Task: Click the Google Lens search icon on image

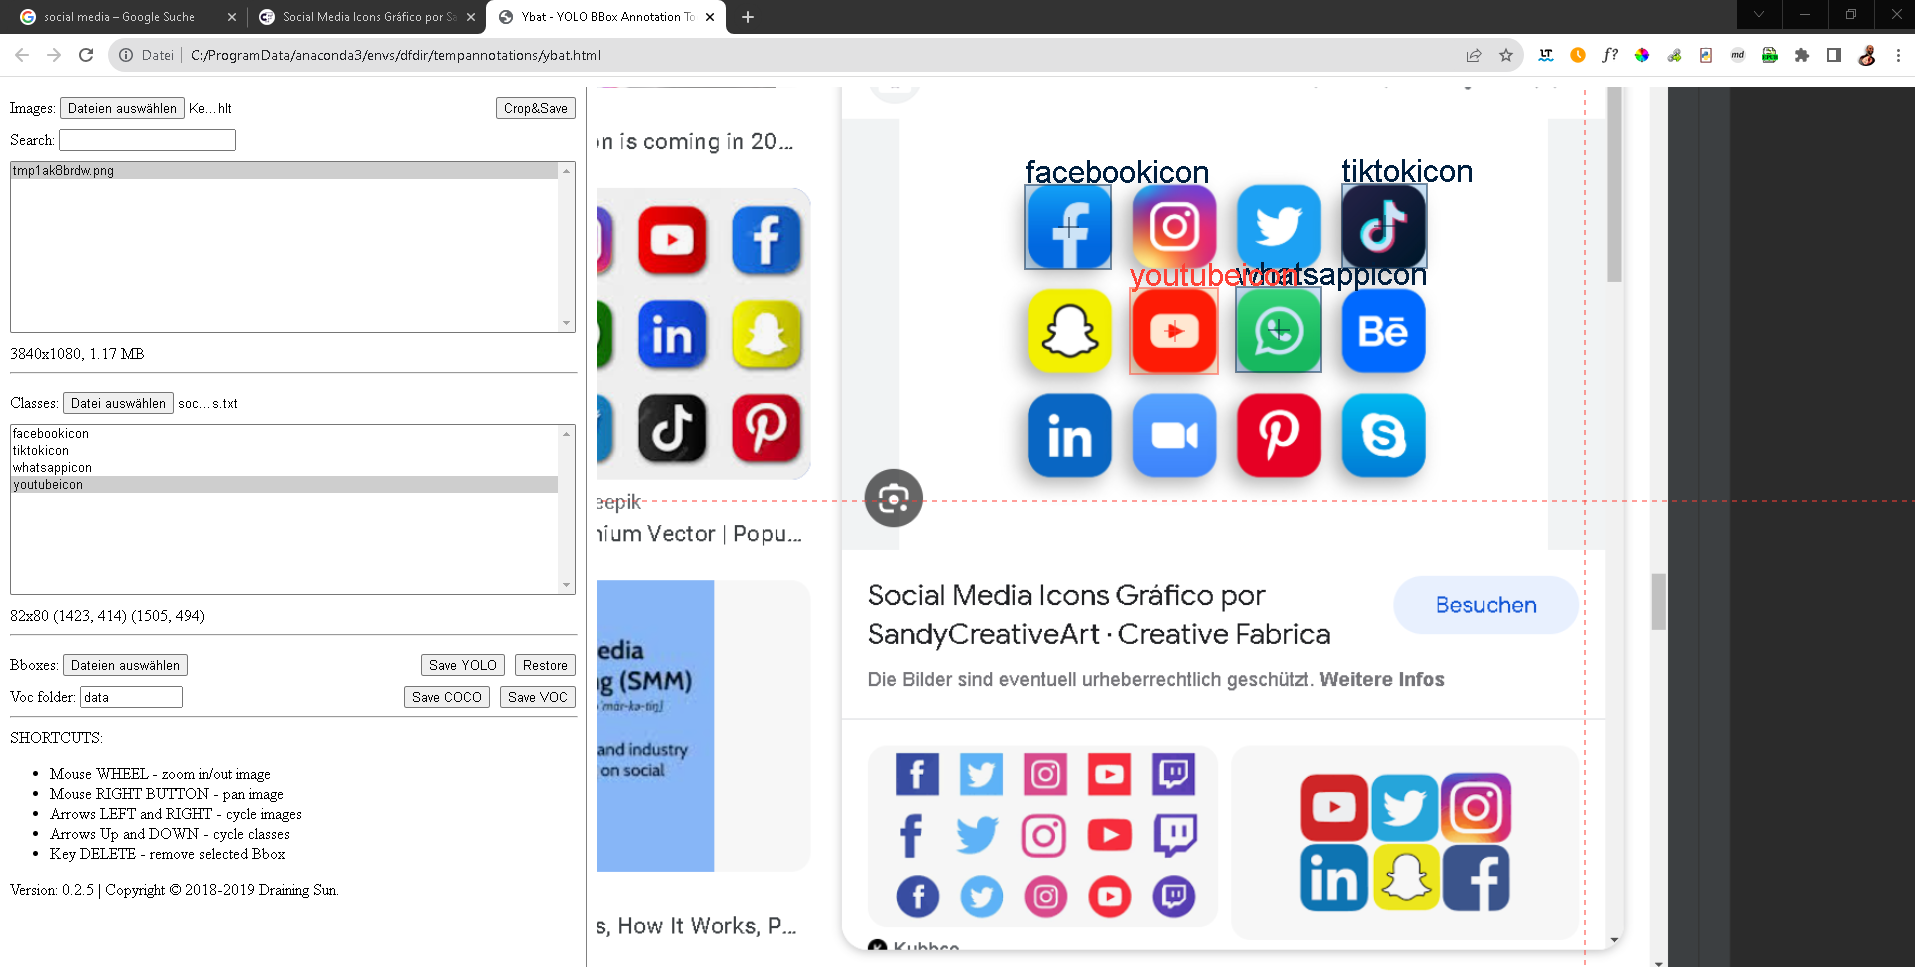Action: pos(893,498)
